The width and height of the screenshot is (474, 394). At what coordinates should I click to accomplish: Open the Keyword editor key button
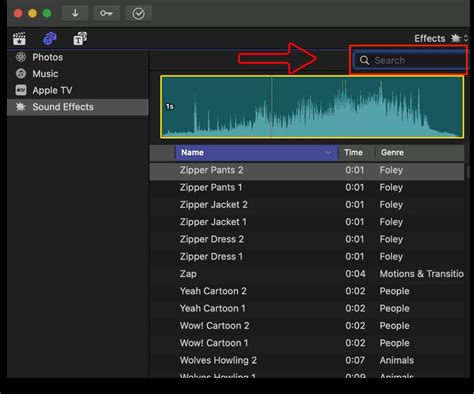107,13
